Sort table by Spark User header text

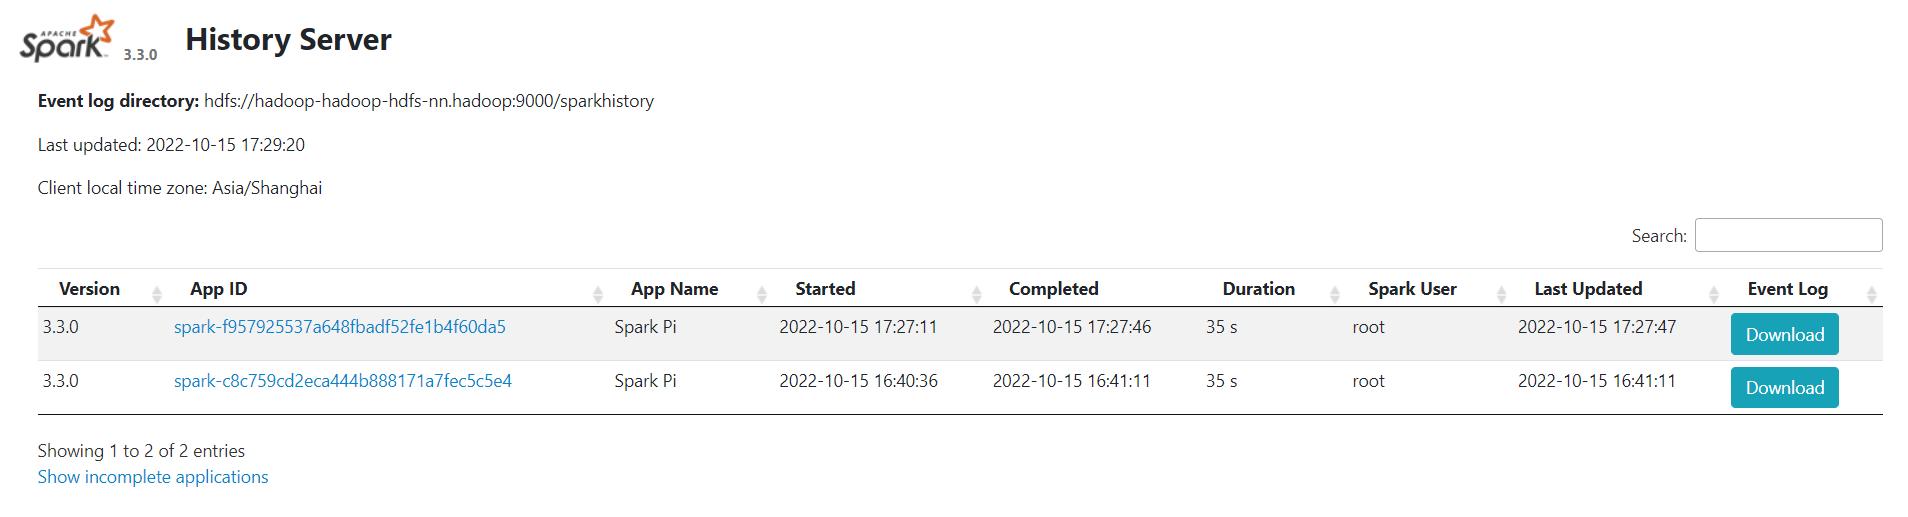pyautogui.click(x=1412, y=289)
